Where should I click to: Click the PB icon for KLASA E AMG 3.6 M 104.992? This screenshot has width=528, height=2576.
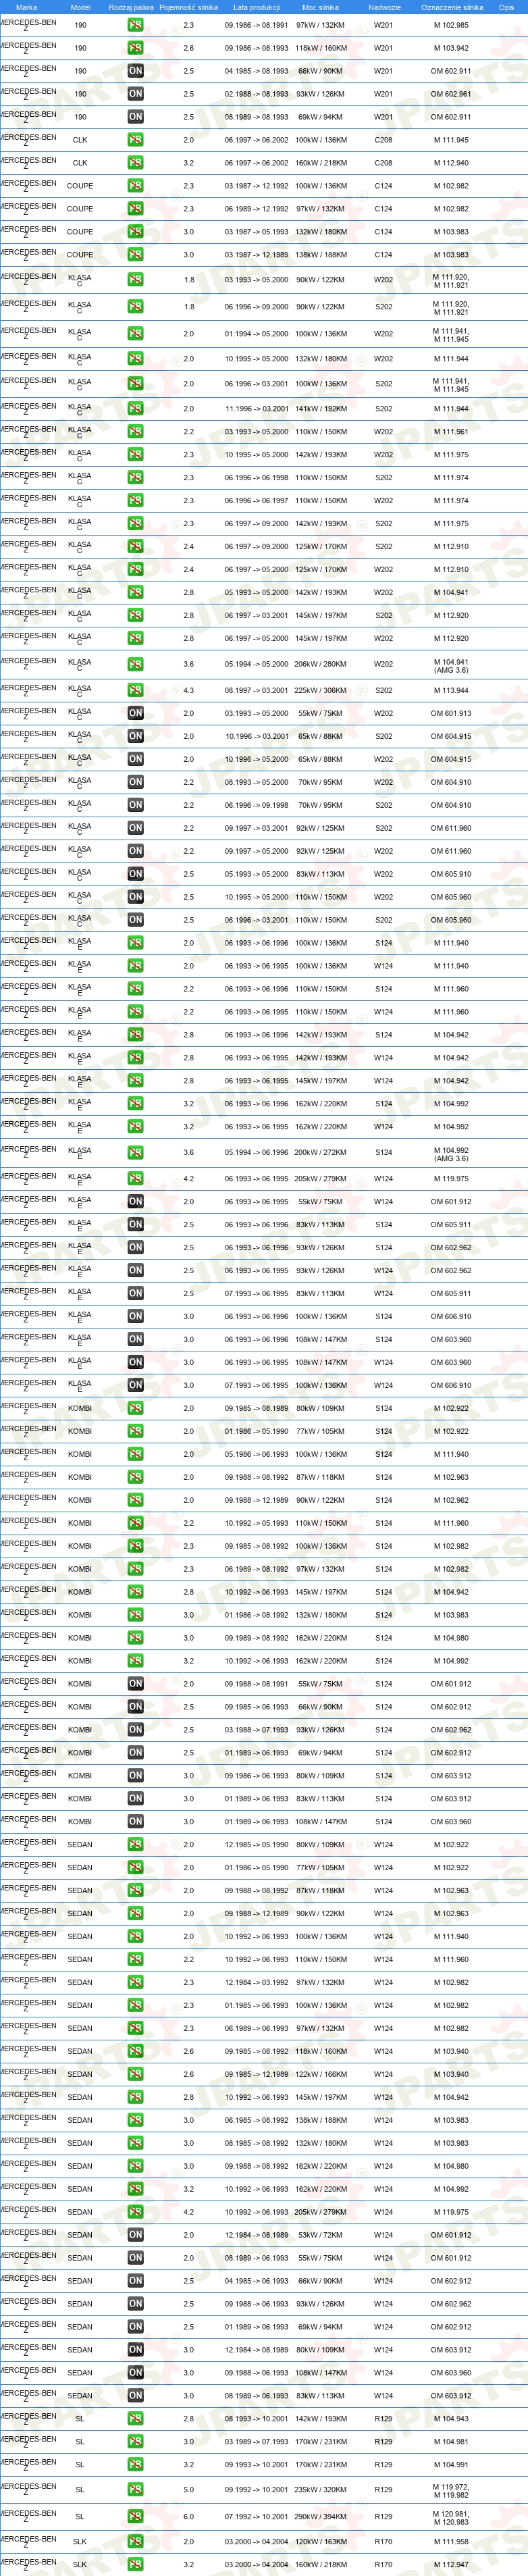135,1152
